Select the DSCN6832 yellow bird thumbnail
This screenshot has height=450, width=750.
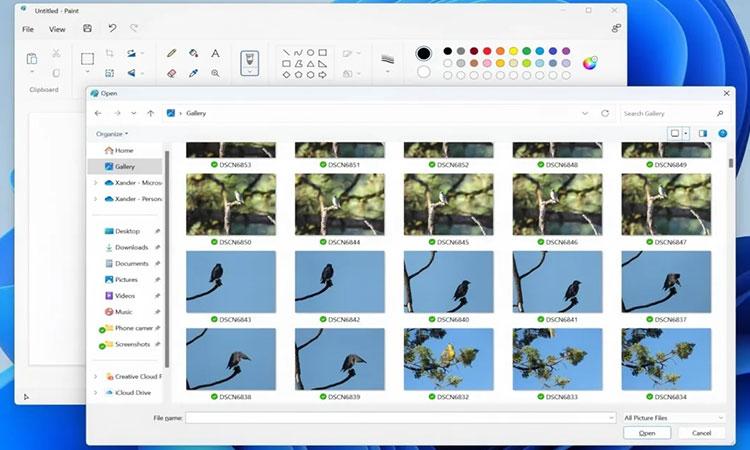[448, 359]
